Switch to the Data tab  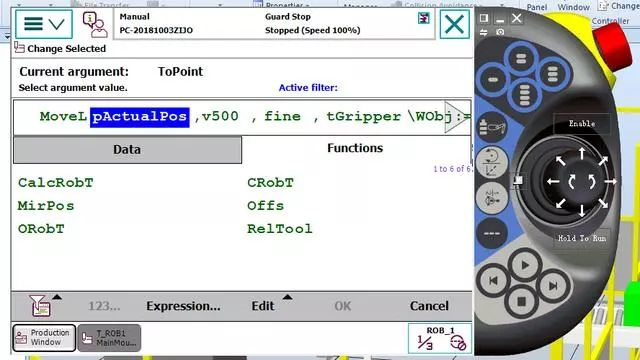[127, 150]
